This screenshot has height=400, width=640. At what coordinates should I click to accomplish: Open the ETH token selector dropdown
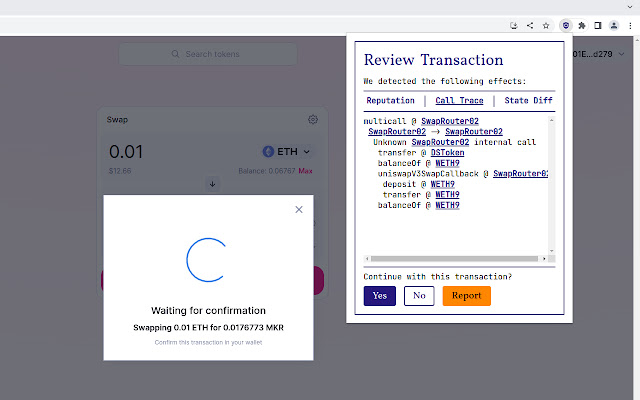click(x=287, y=151)
